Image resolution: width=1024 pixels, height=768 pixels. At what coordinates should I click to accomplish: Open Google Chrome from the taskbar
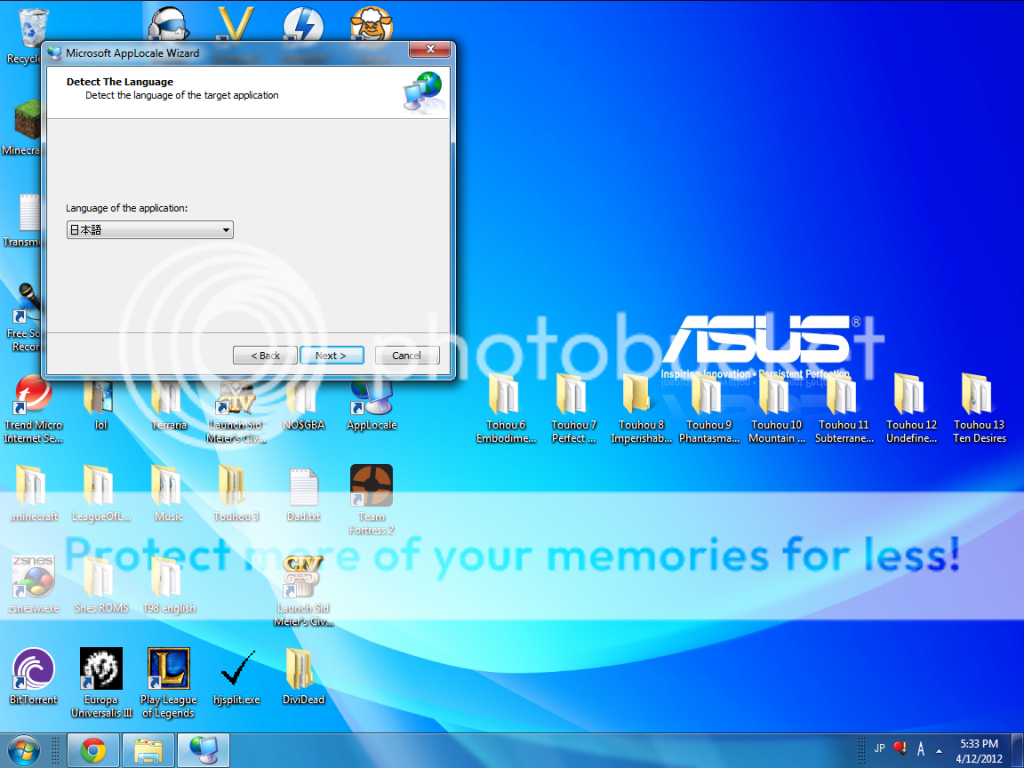tap(93, 750)
